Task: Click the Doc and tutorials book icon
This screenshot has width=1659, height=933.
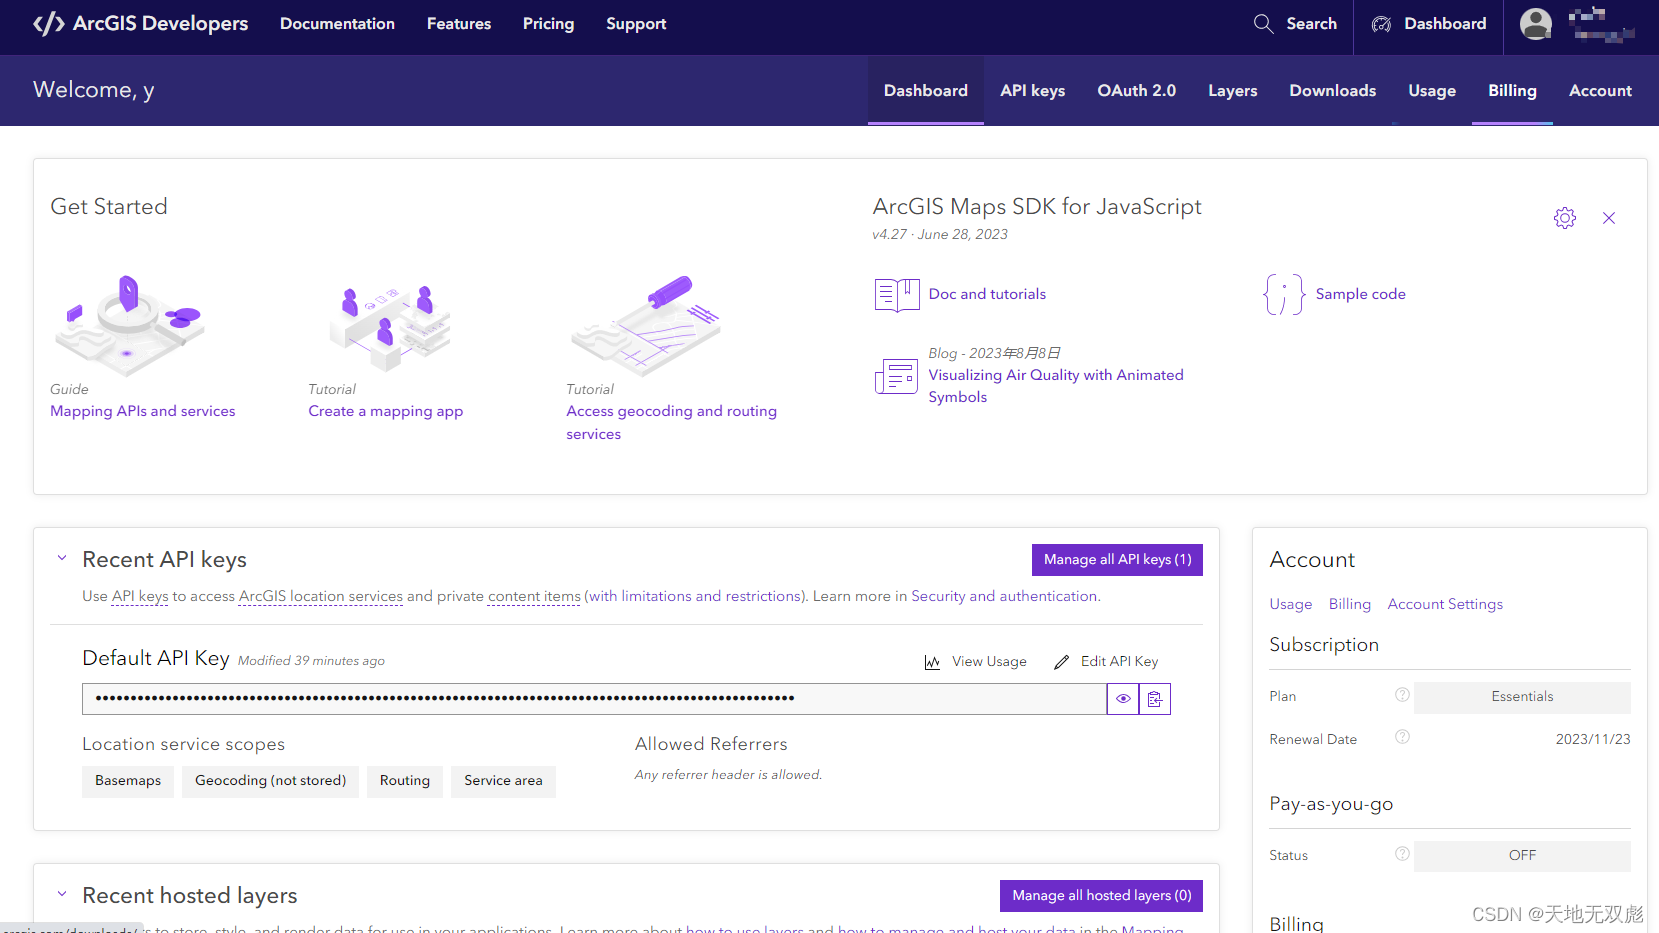Action: pos(895,293)
